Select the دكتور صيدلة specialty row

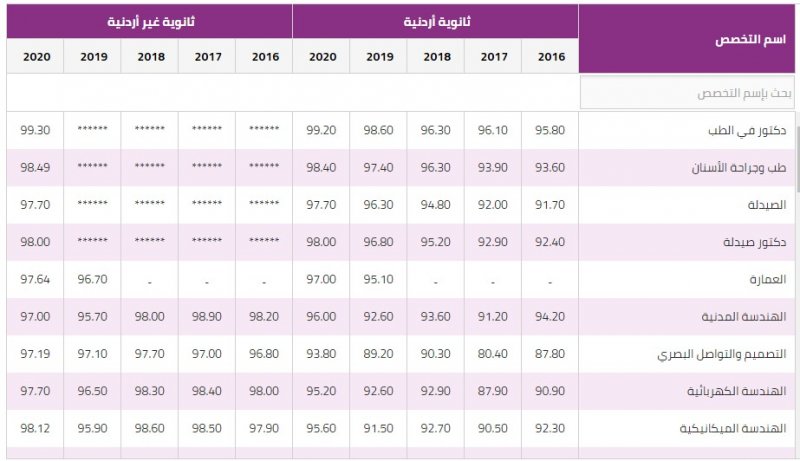(x=401, y=242)
